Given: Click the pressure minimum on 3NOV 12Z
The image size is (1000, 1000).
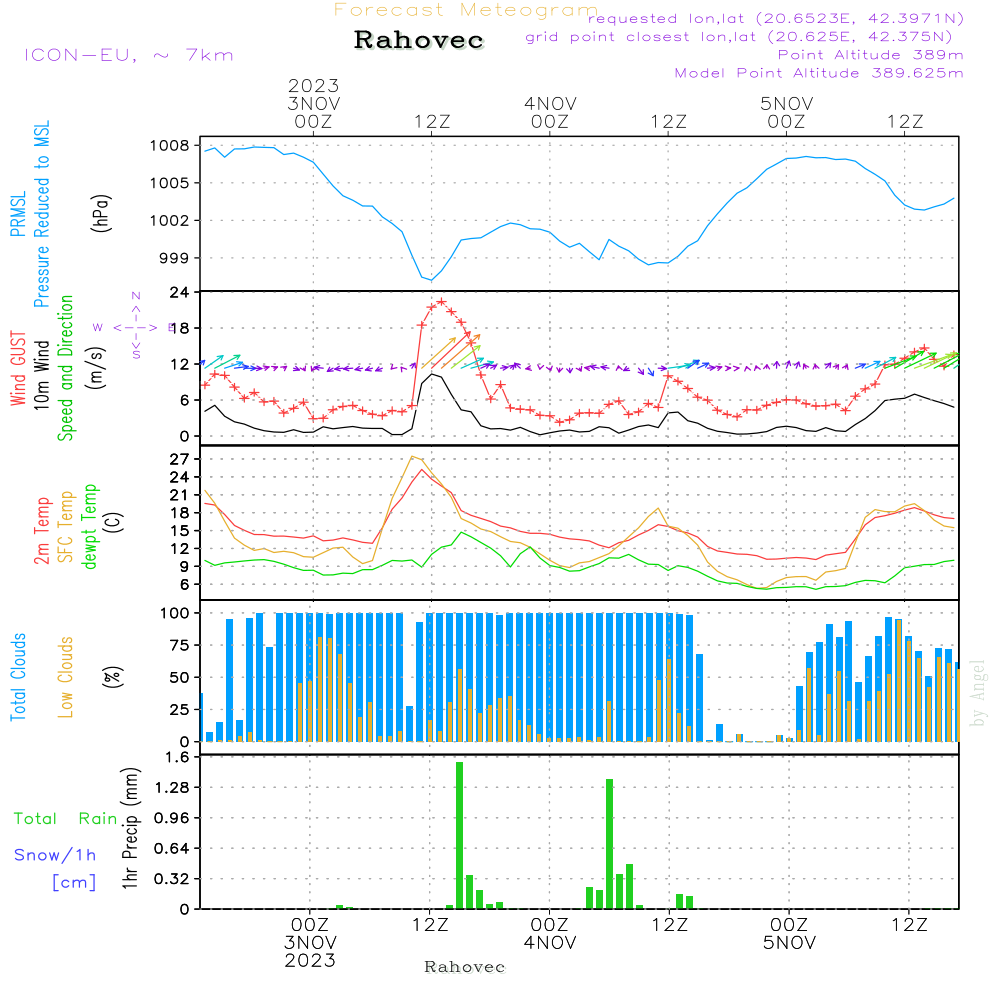Looking at the screenshot, I should pyautogui.click(x=431, y=280).
